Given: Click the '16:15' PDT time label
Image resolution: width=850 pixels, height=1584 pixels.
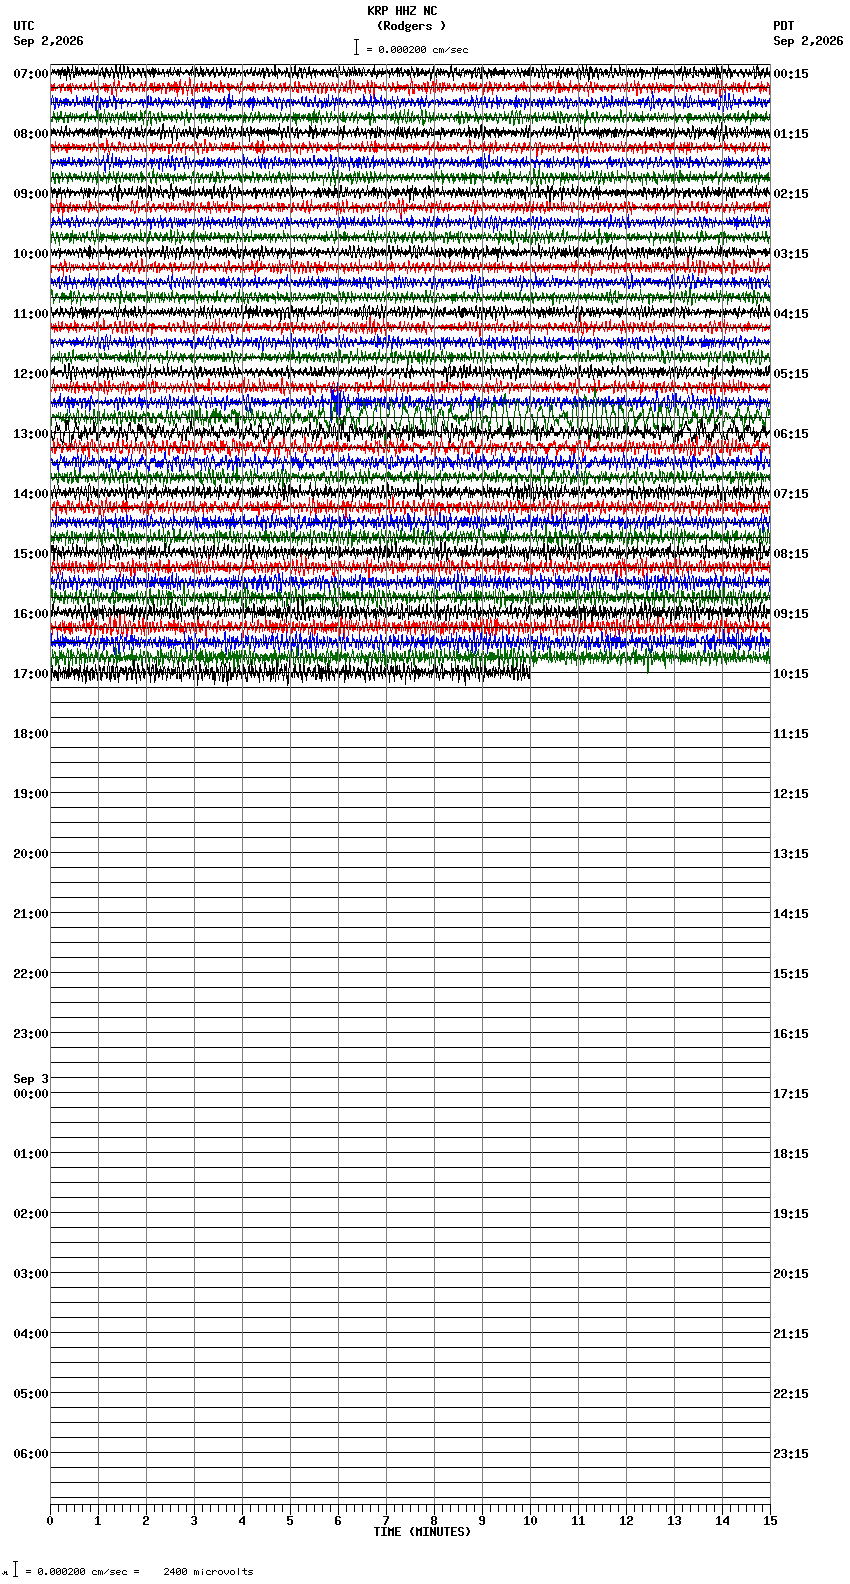Looking at the screenshot, I should 791,1034.
